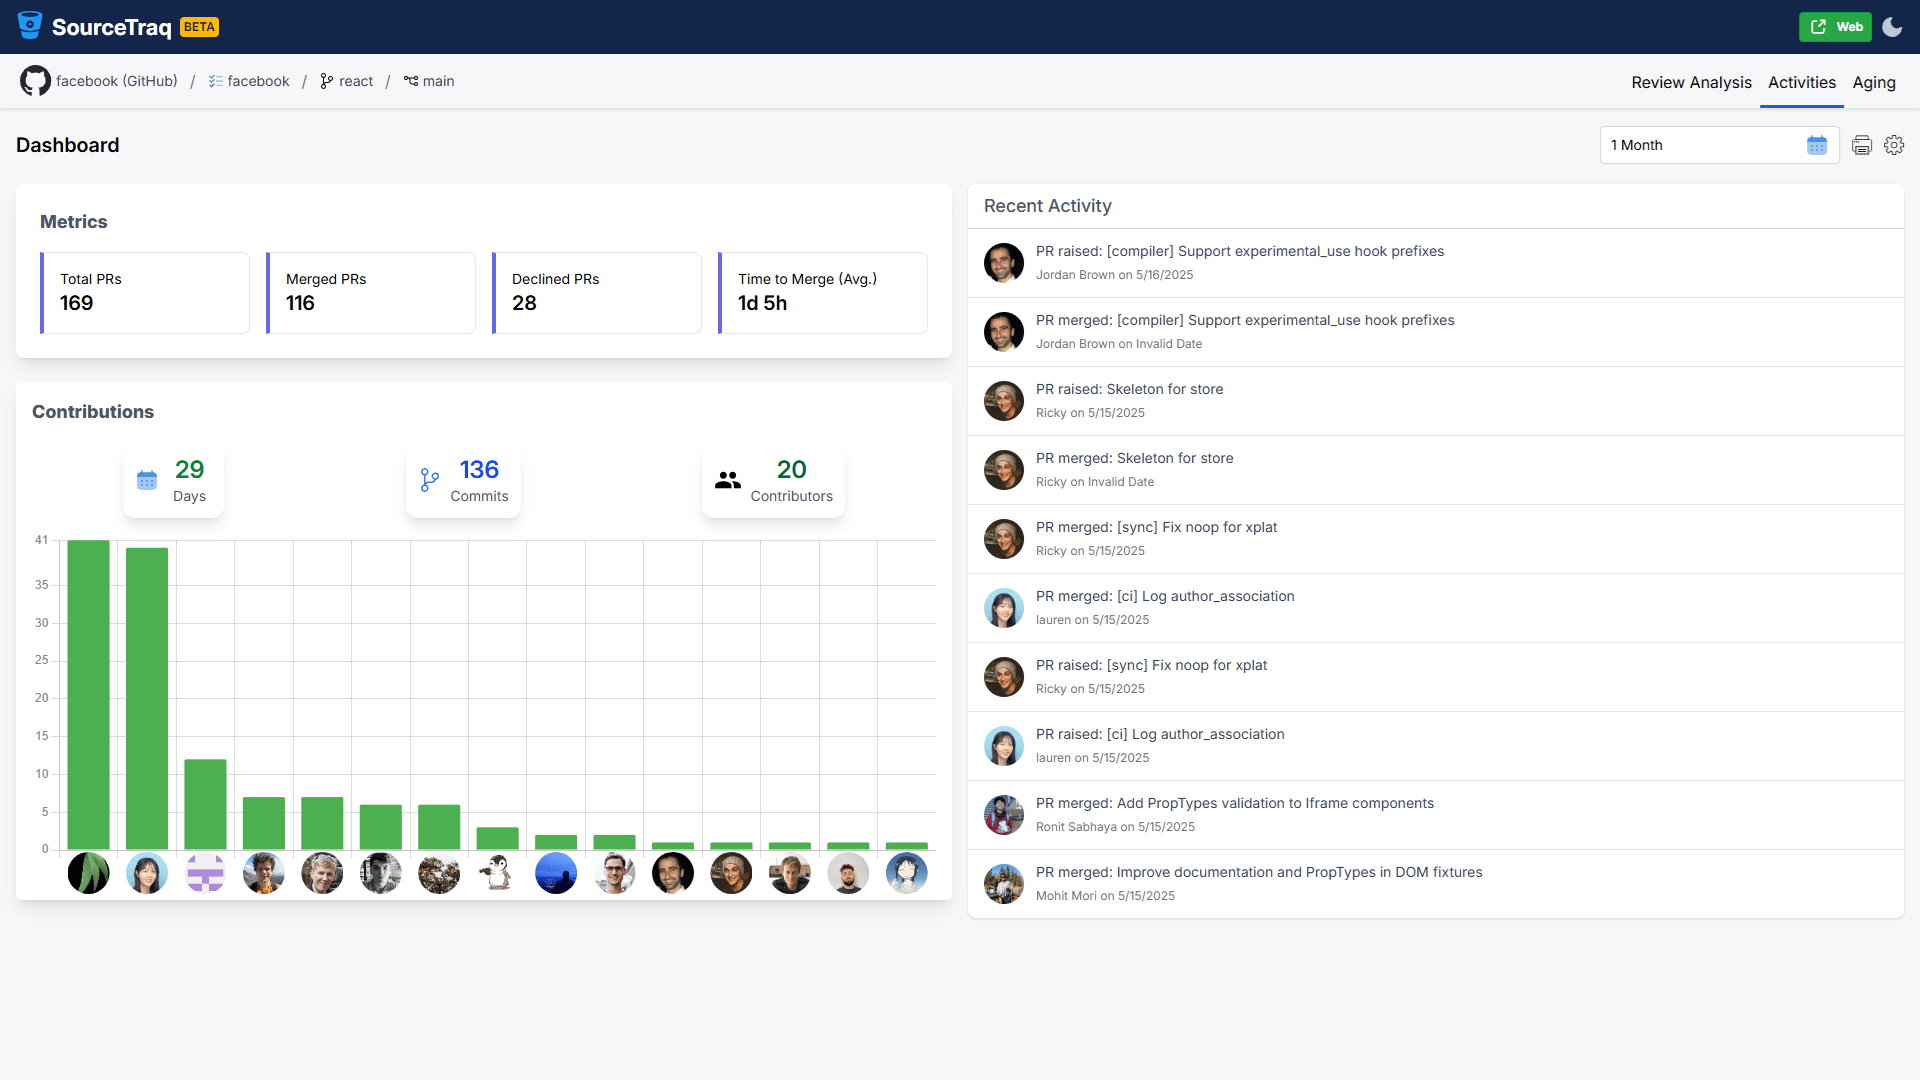
Task: Select the branch icon next to react
Action: pyautogui.click(x=326, y=81)
